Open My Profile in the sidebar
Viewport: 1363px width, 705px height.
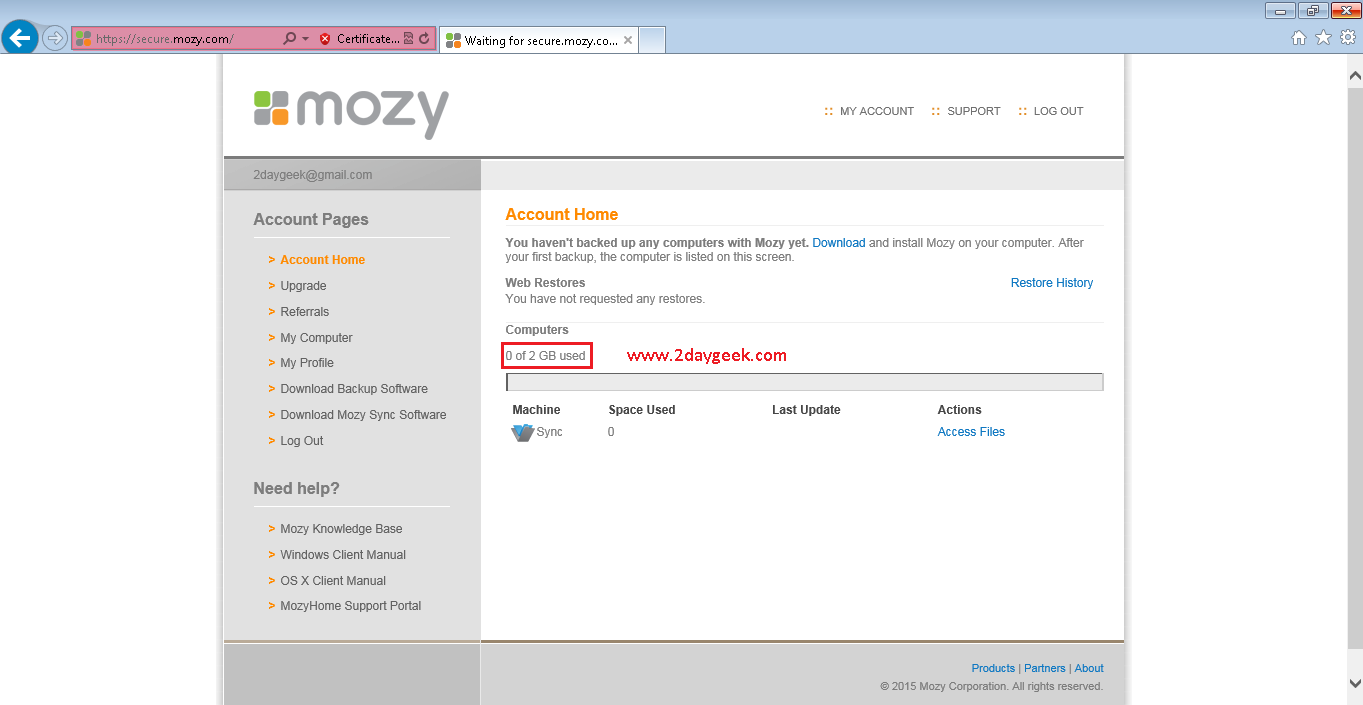point(307,363)
